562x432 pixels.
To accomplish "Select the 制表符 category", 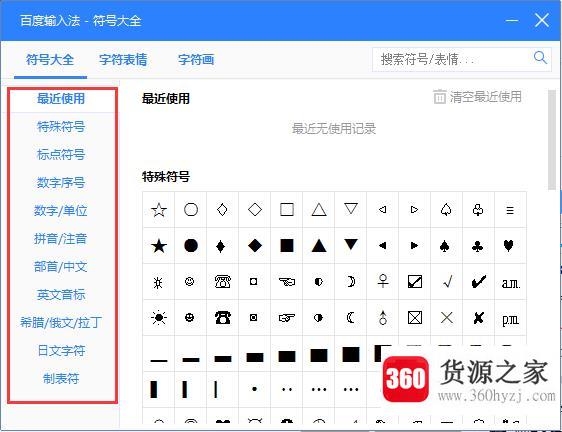I will [61, 379].
